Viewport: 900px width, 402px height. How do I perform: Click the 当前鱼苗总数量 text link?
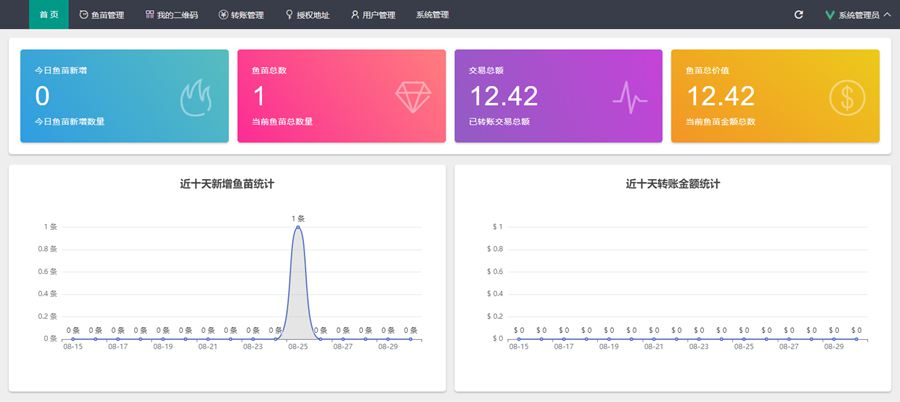[282, 122]
